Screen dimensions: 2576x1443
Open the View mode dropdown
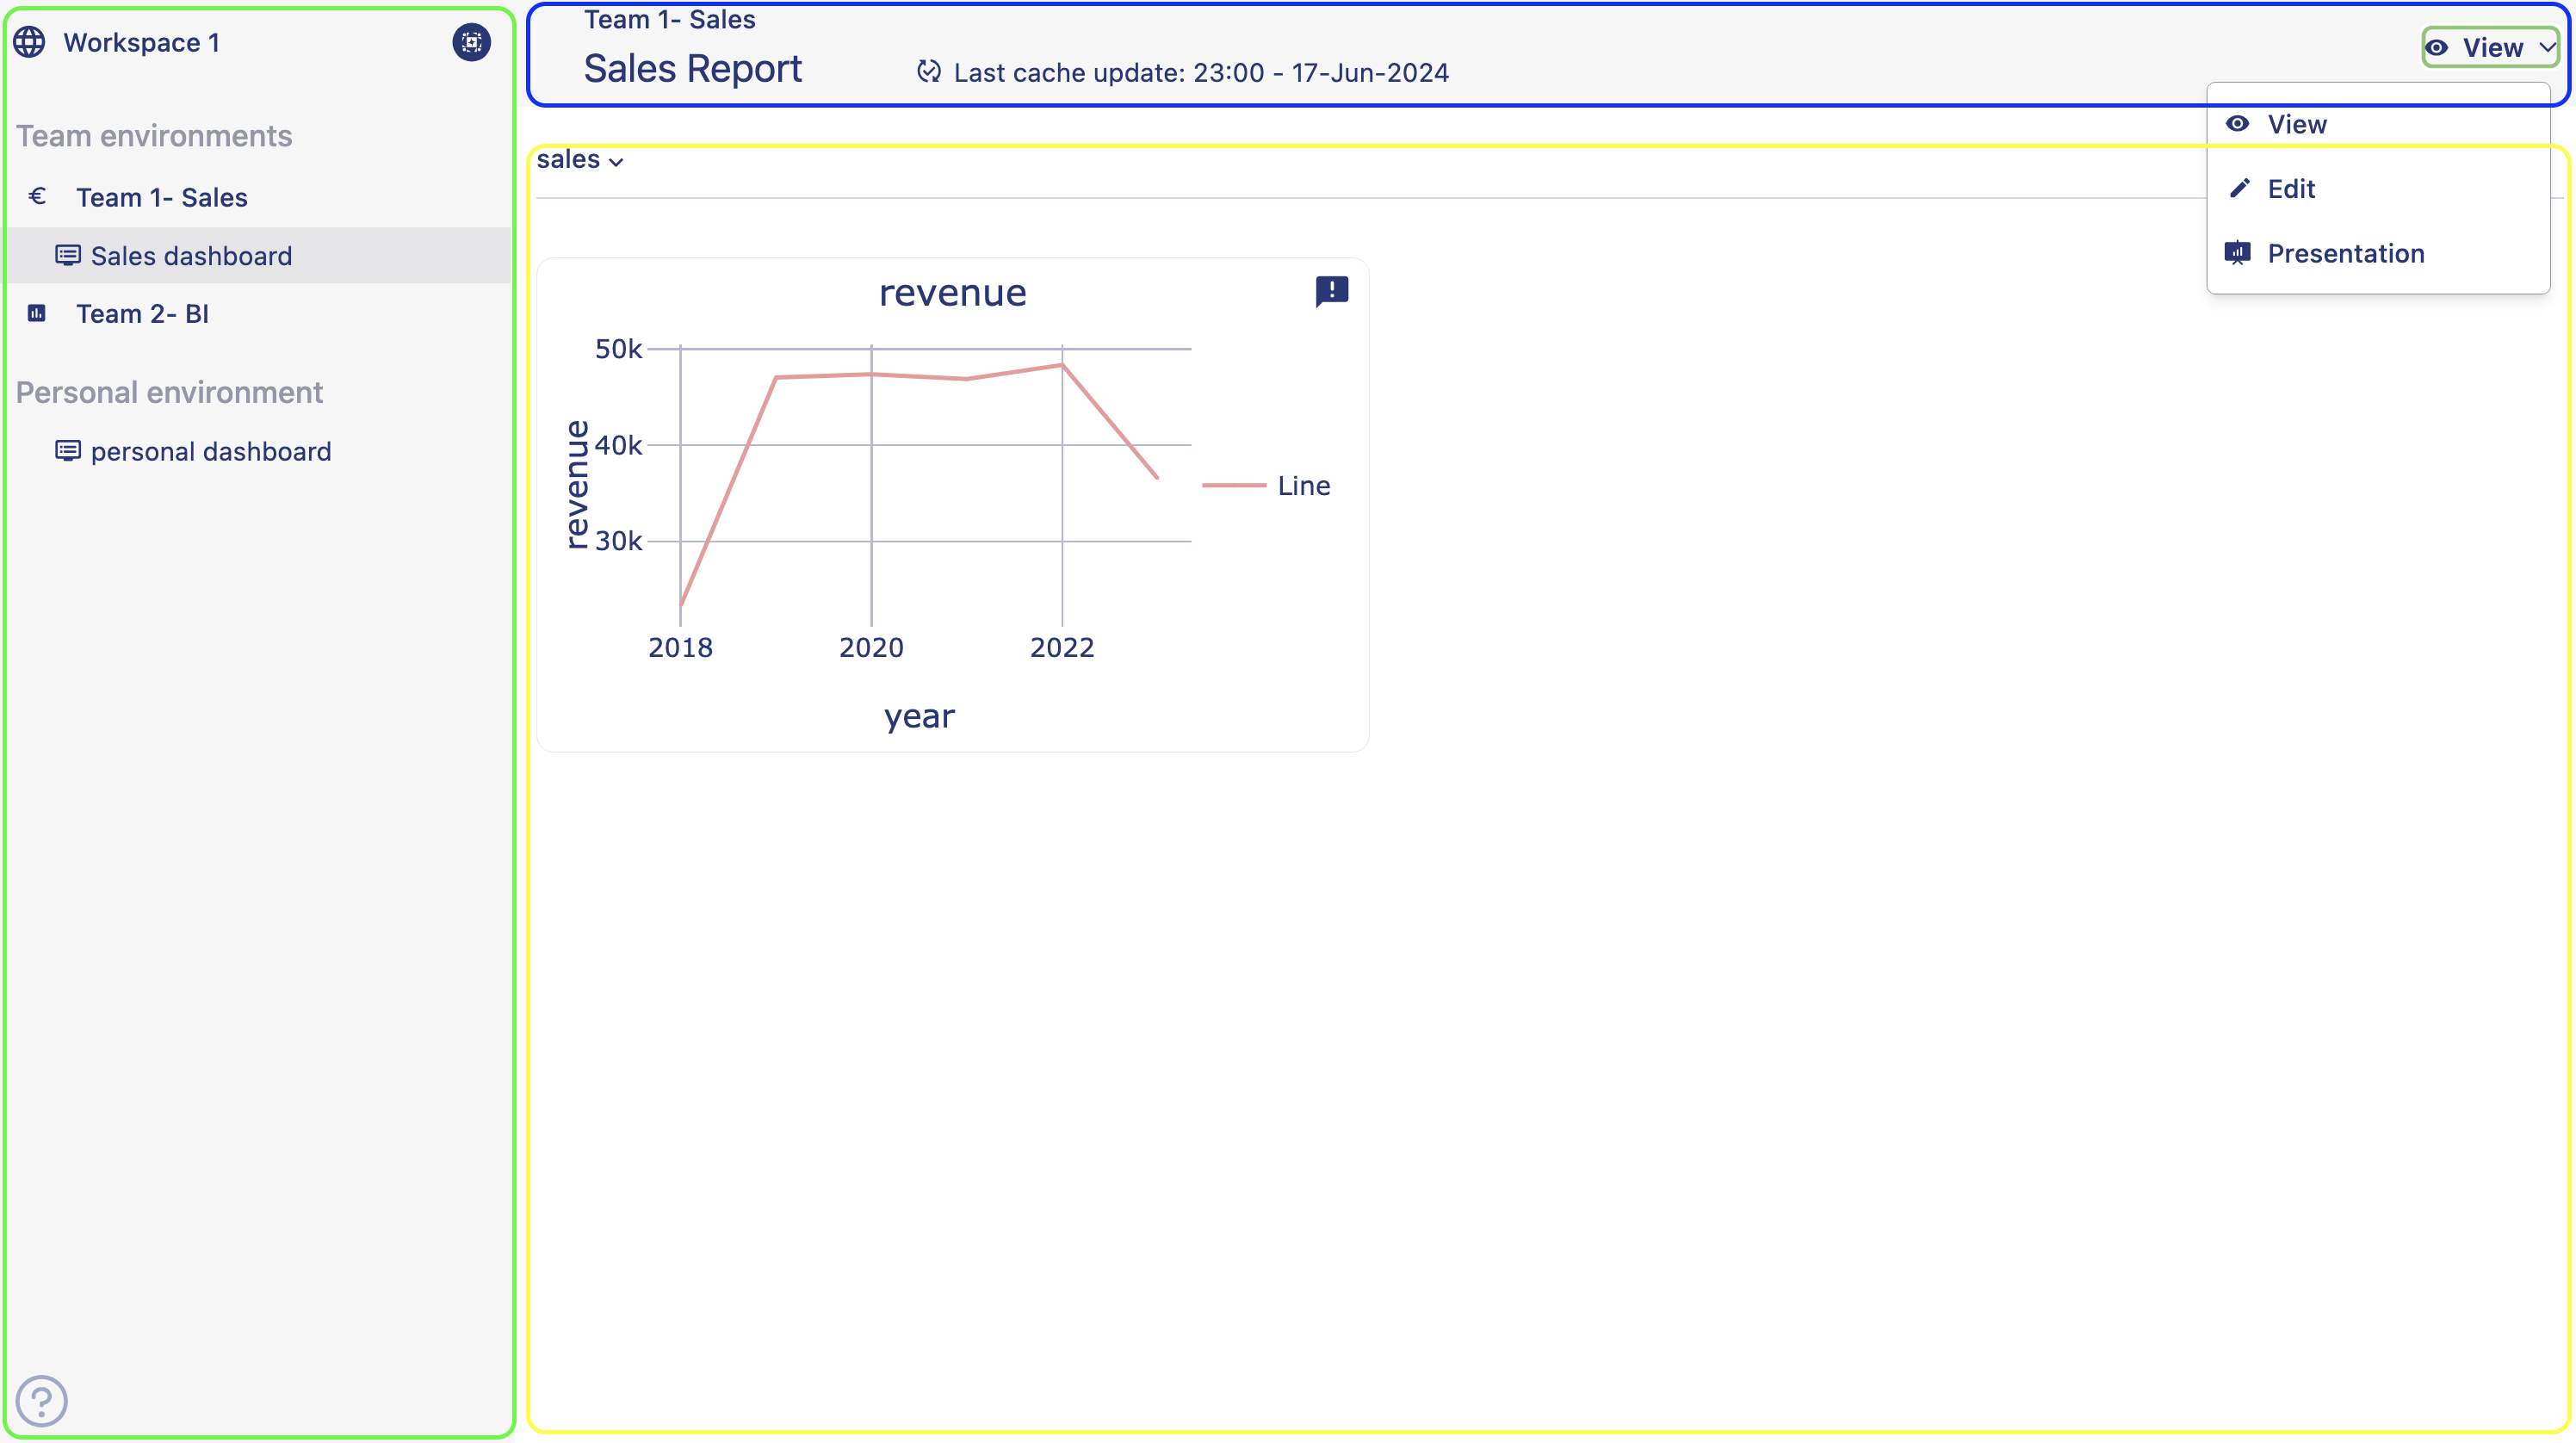pos(2490,47)
